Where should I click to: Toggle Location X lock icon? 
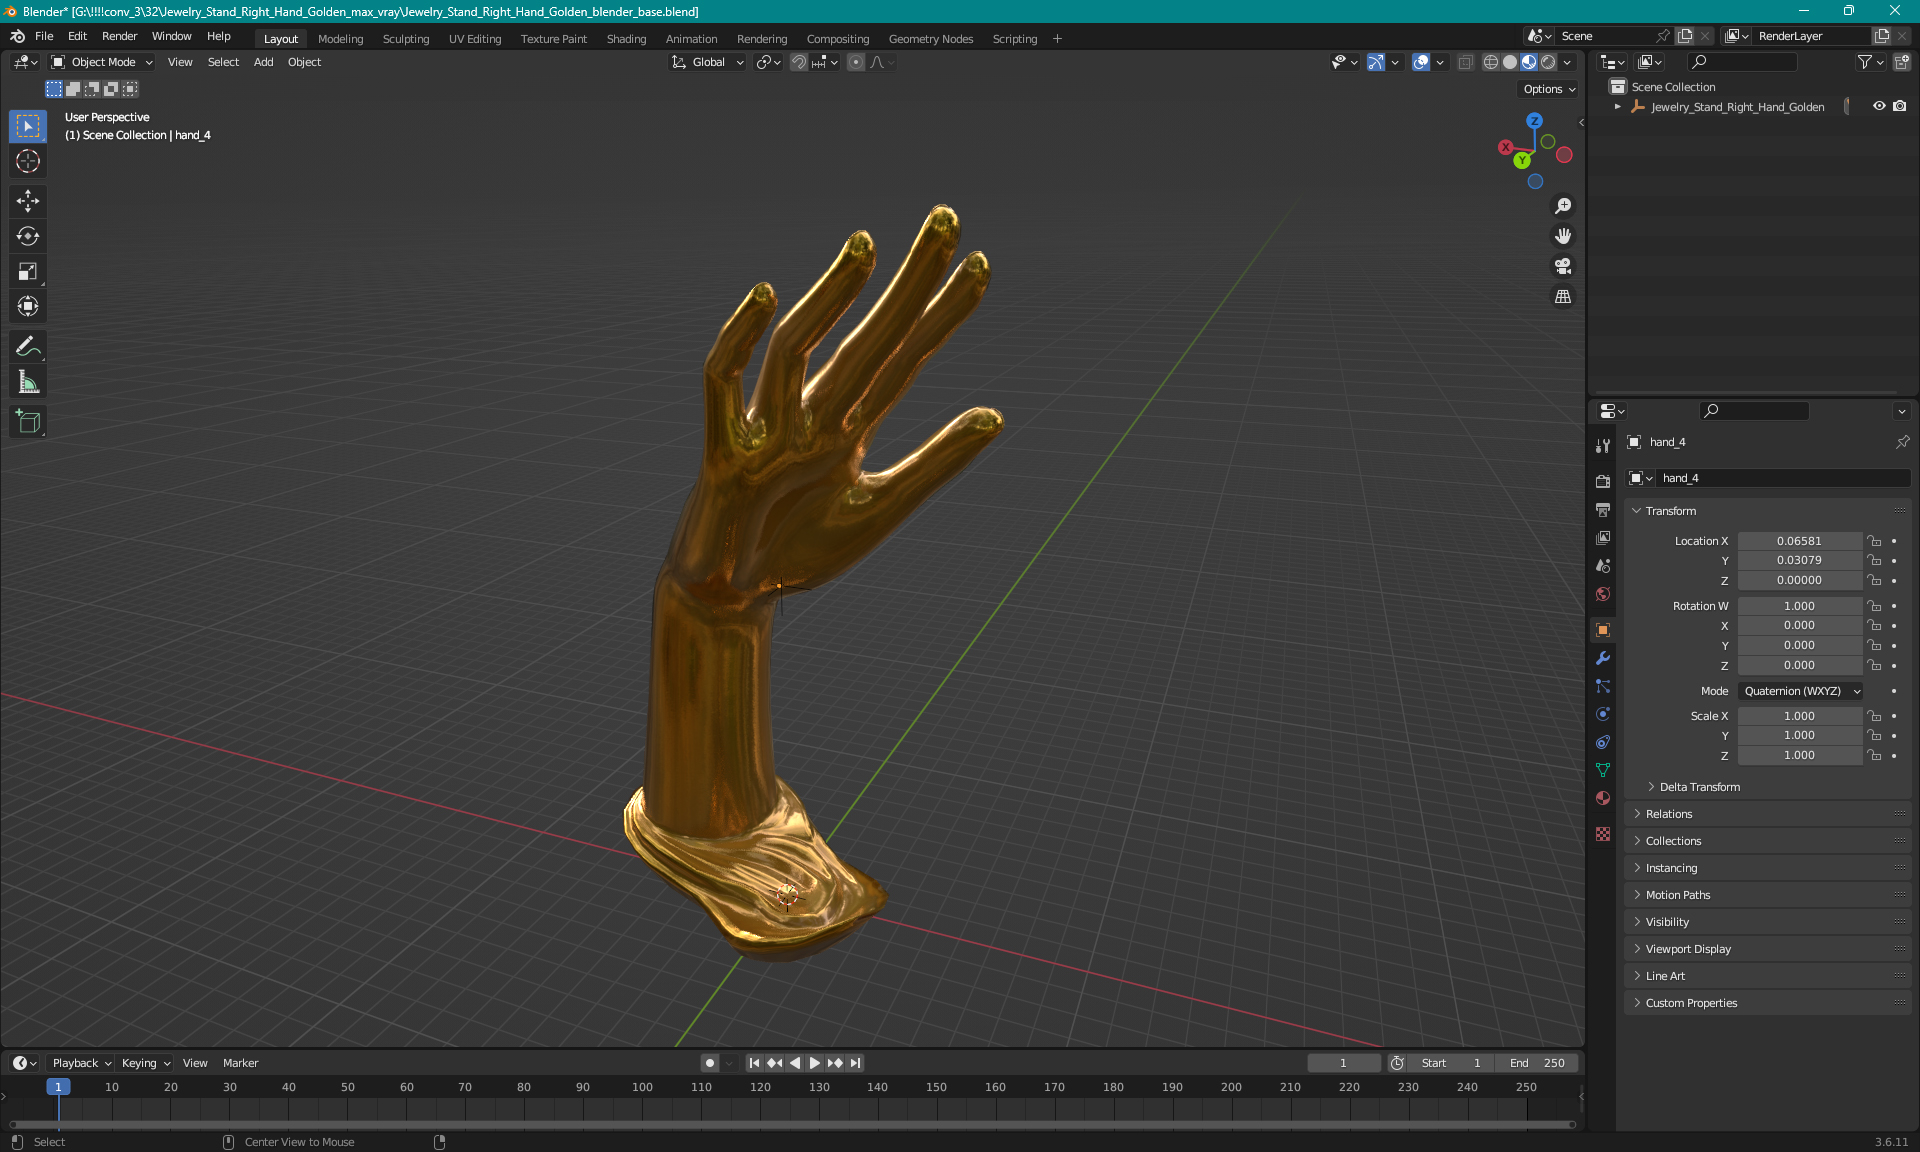tap(1875, 541)
